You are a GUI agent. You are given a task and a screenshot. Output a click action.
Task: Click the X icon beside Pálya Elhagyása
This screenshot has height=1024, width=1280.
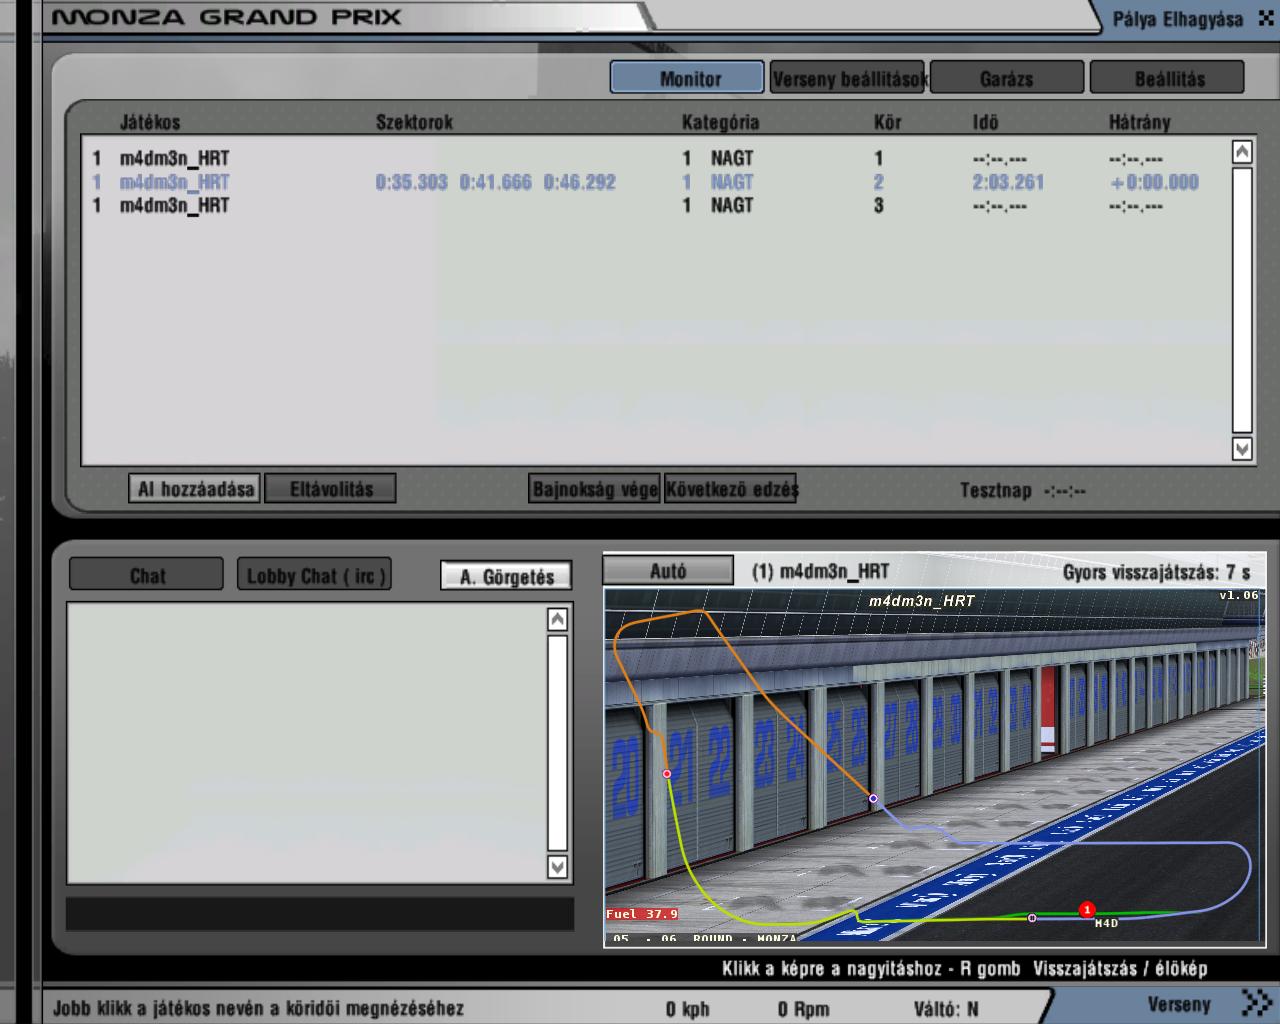(1265, 19)
